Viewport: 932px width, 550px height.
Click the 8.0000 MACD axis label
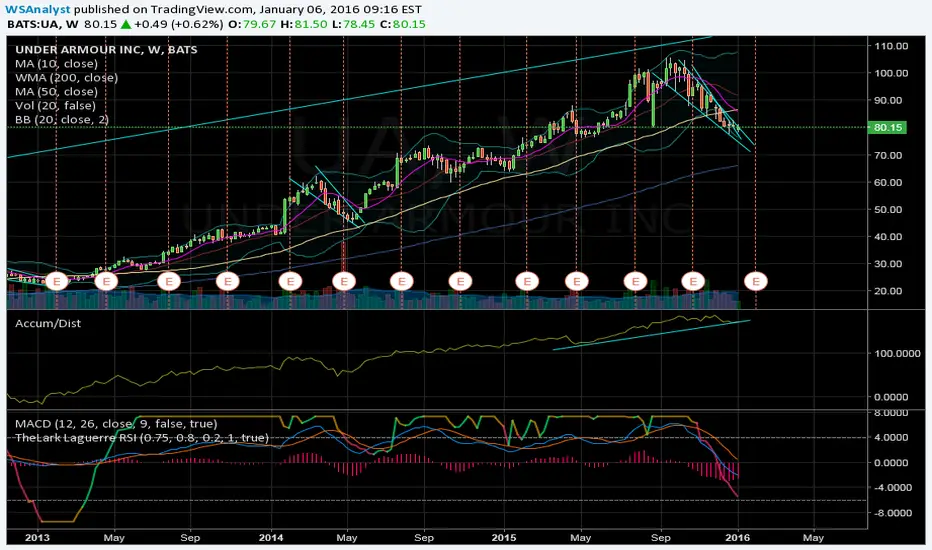pos(890,413)
